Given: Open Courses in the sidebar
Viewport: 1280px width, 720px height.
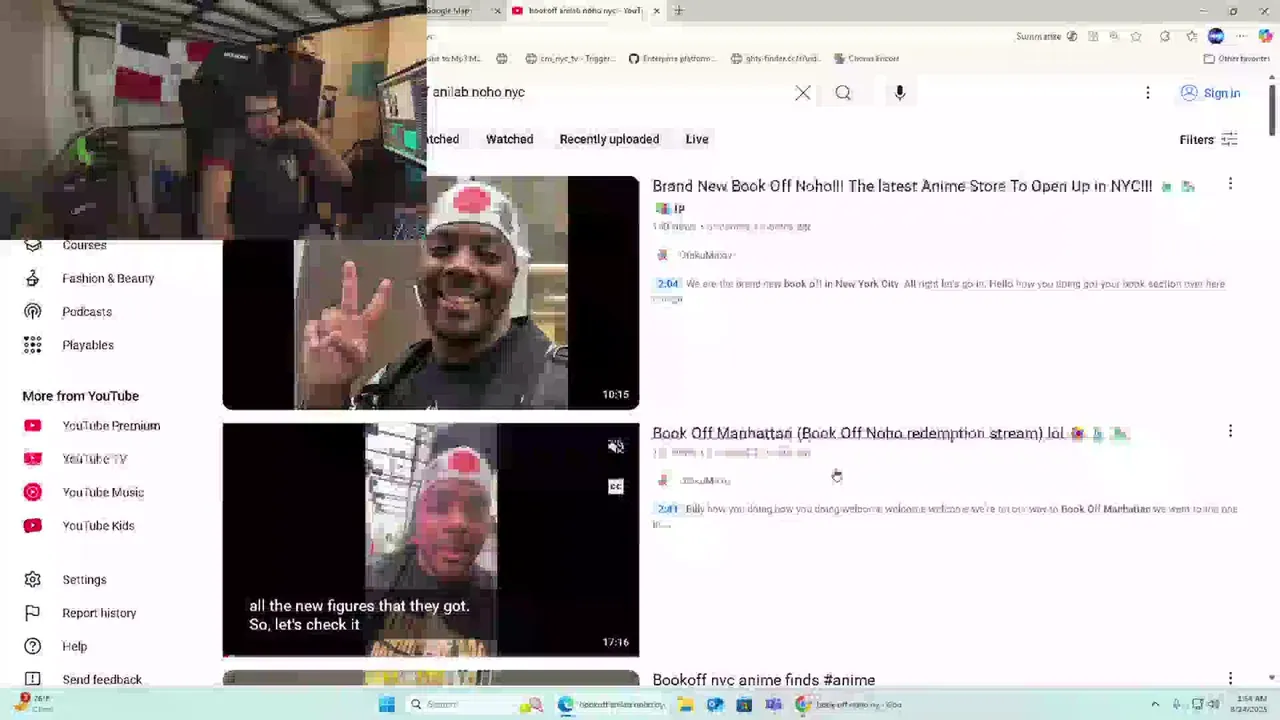Looking at the screenshot, I should (84, 245).
